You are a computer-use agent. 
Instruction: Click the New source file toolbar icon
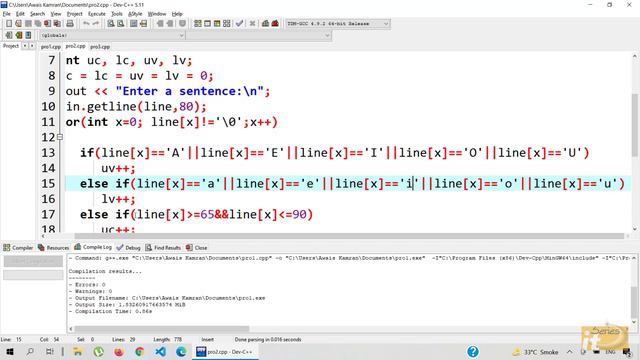coord(9,24)
